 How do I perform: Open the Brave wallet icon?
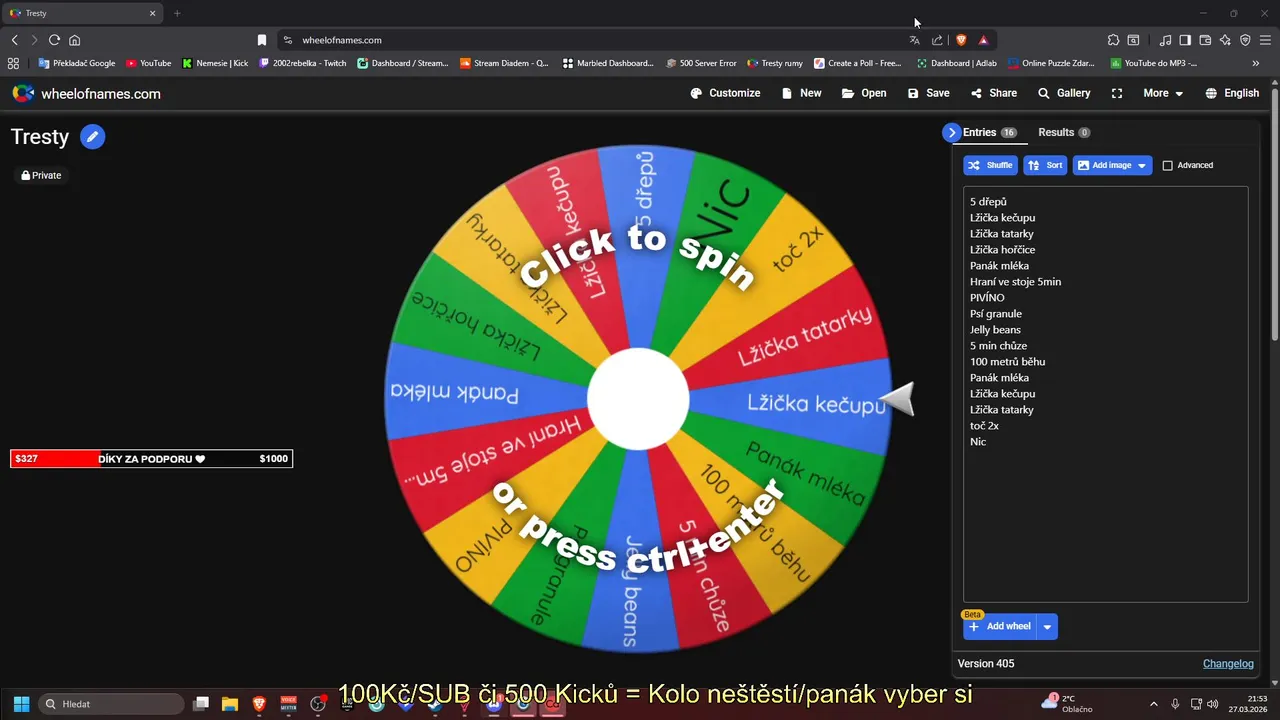click(x=1205, y=40)
